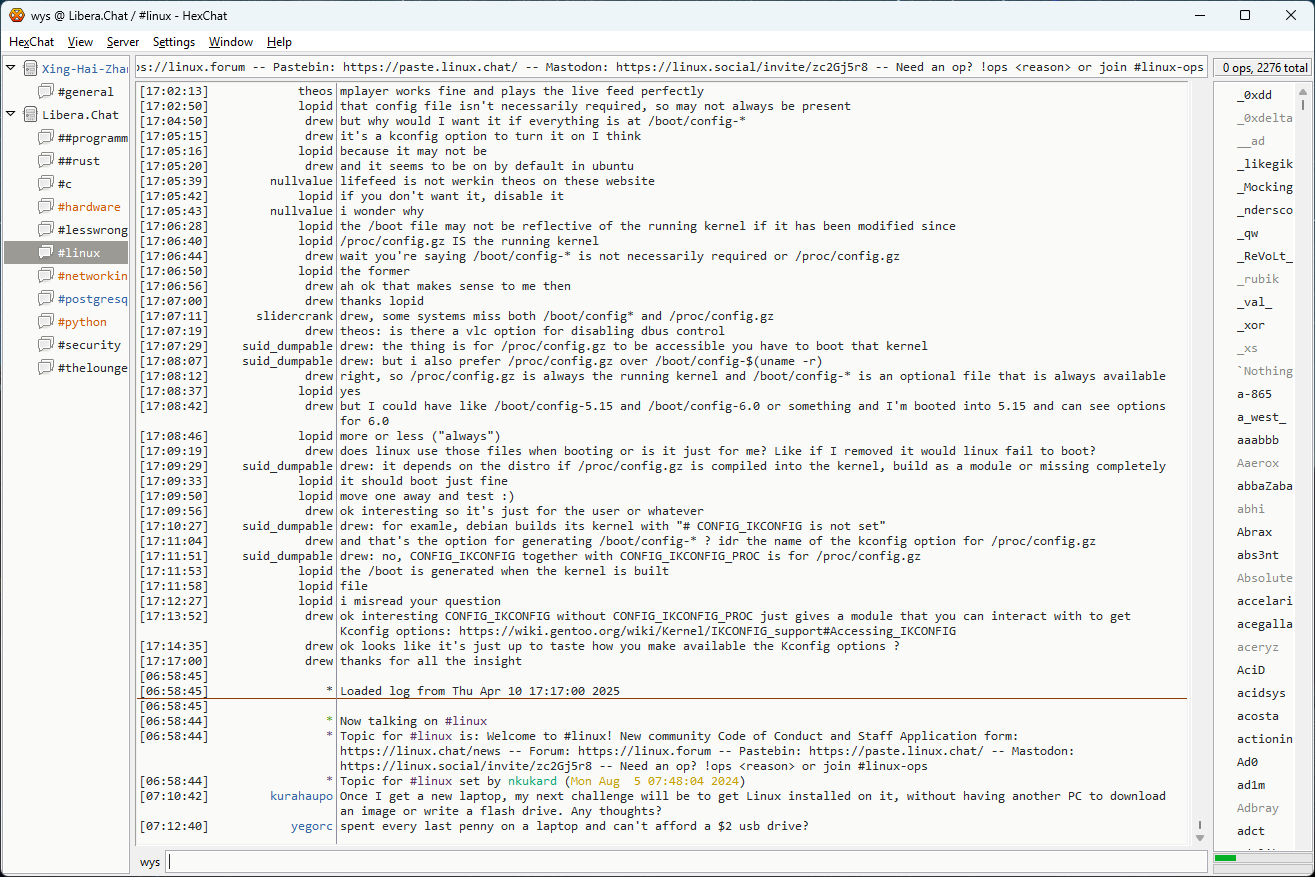Select user abbaZaba in the user list
The width and height of the screenshot is (1315, 877).
pos(1264,486)
